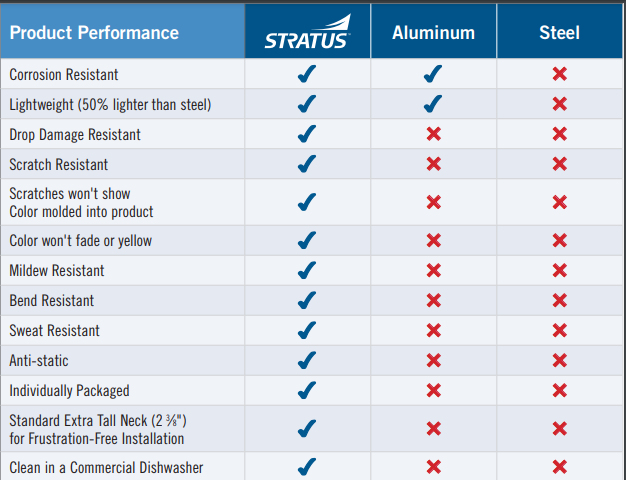
Task: Click Stratus checkmark for Scratch Resistant
Action: [307, 164]
